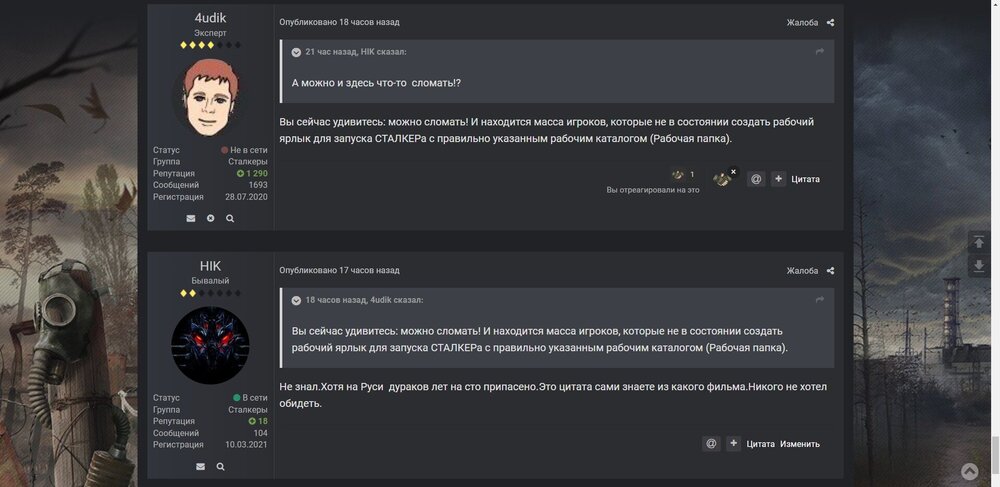Click the share icon on 4udik's post
The width and height of the screenshot is (1000, 487).
click(830, 22)
